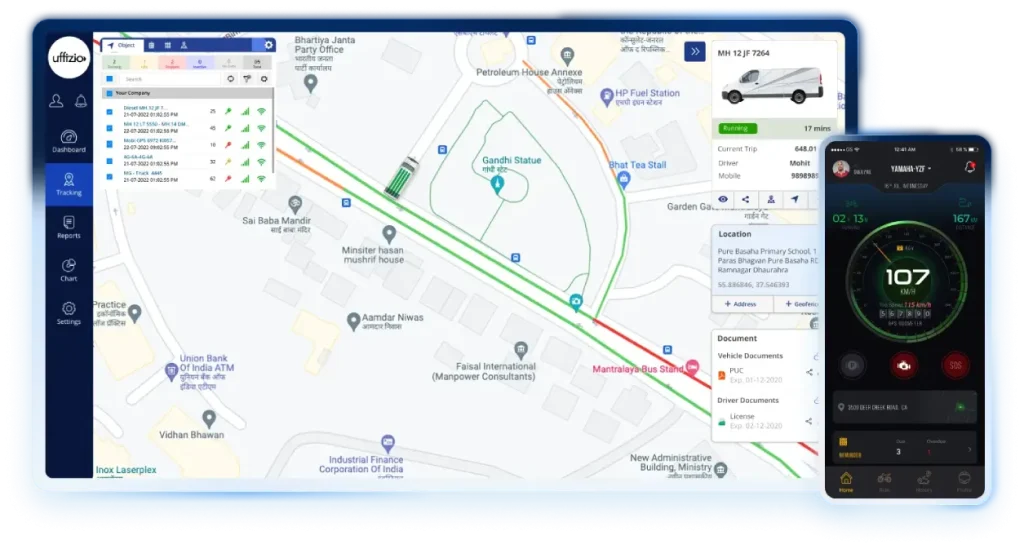1024x549 pixels.
Task: Uncheck the MG - Truck vehicle checkbox
Action: point(110,178)
